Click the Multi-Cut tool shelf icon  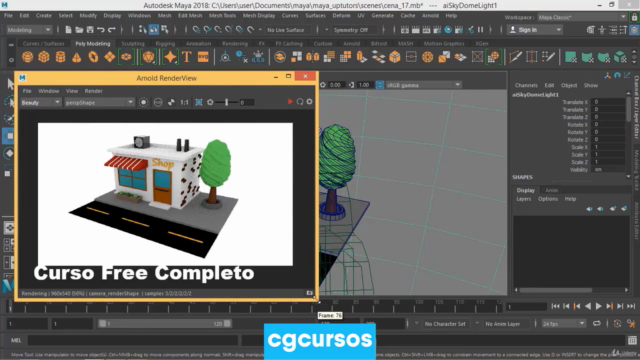516,57
